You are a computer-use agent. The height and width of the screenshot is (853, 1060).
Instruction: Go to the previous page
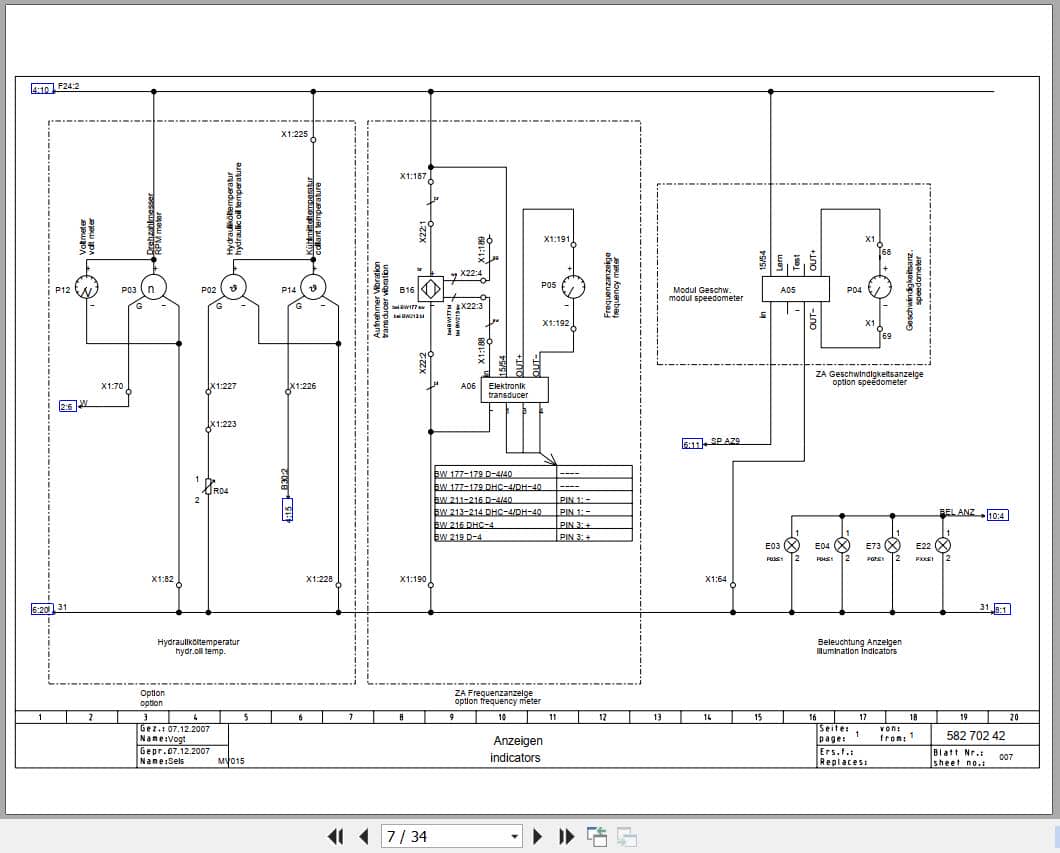364,837
